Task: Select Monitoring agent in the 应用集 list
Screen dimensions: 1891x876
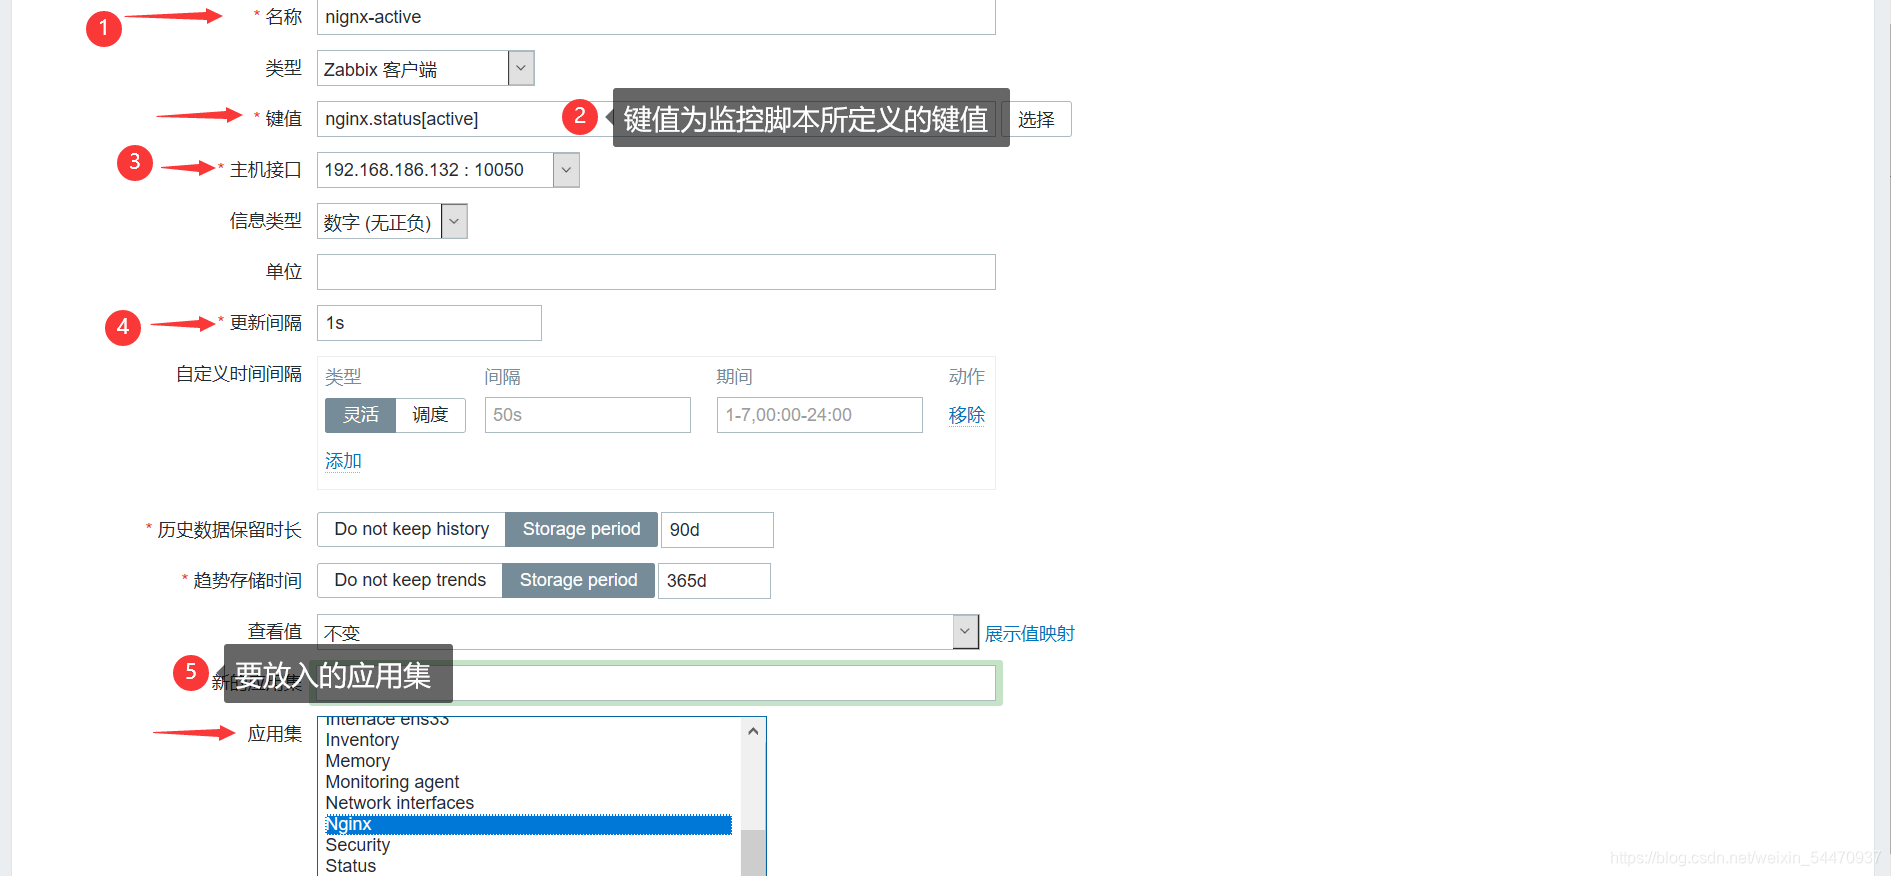Action: pos(529,782)
